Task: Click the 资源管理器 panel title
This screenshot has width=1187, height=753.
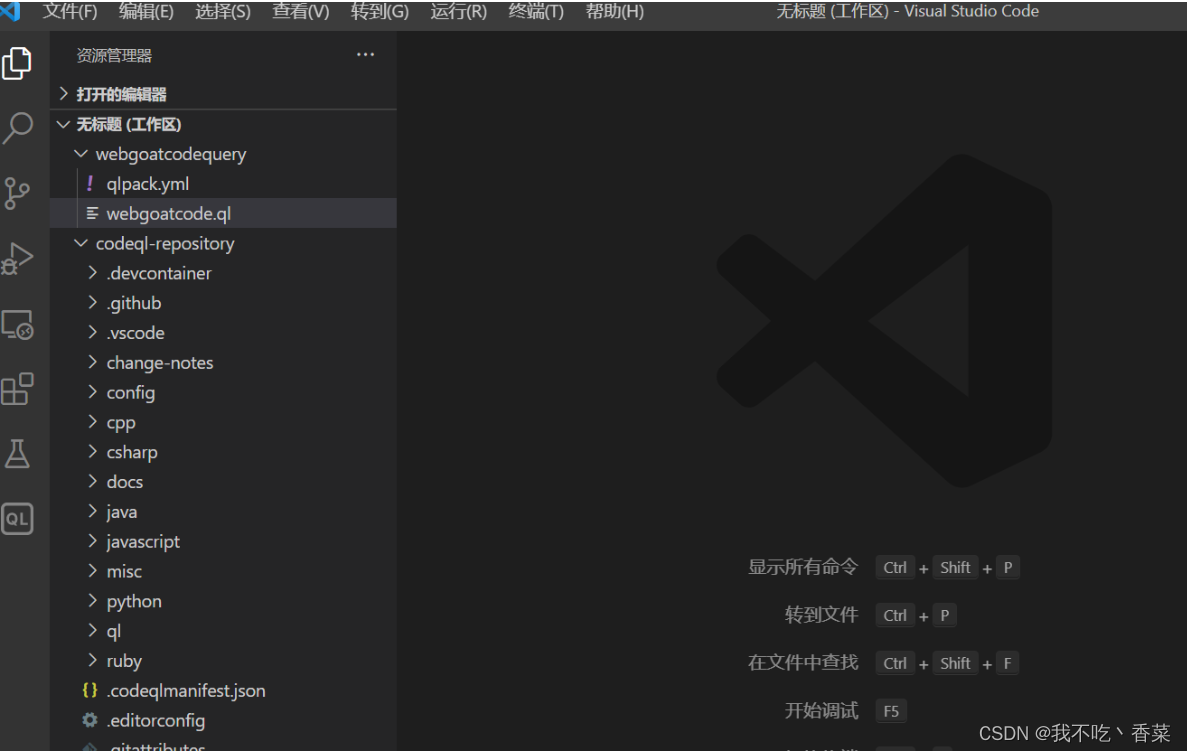Action: pyautogui.click(x=114, y=55)
